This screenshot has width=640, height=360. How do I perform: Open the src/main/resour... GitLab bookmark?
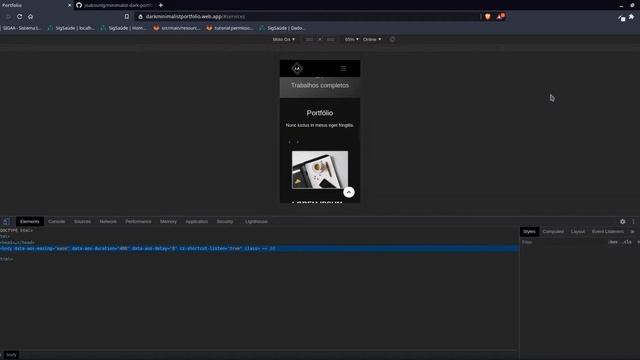(x=177, y=28)
